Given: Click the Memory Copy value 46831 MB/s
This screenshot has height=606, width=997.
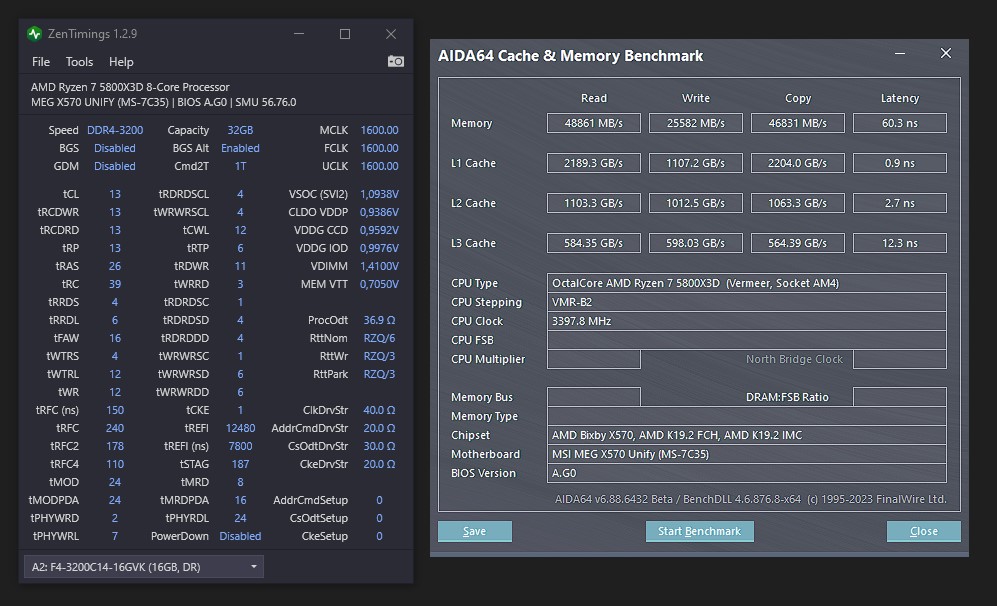Looking at the screenshot, I should pyautogui.click(x=797, y=123).
